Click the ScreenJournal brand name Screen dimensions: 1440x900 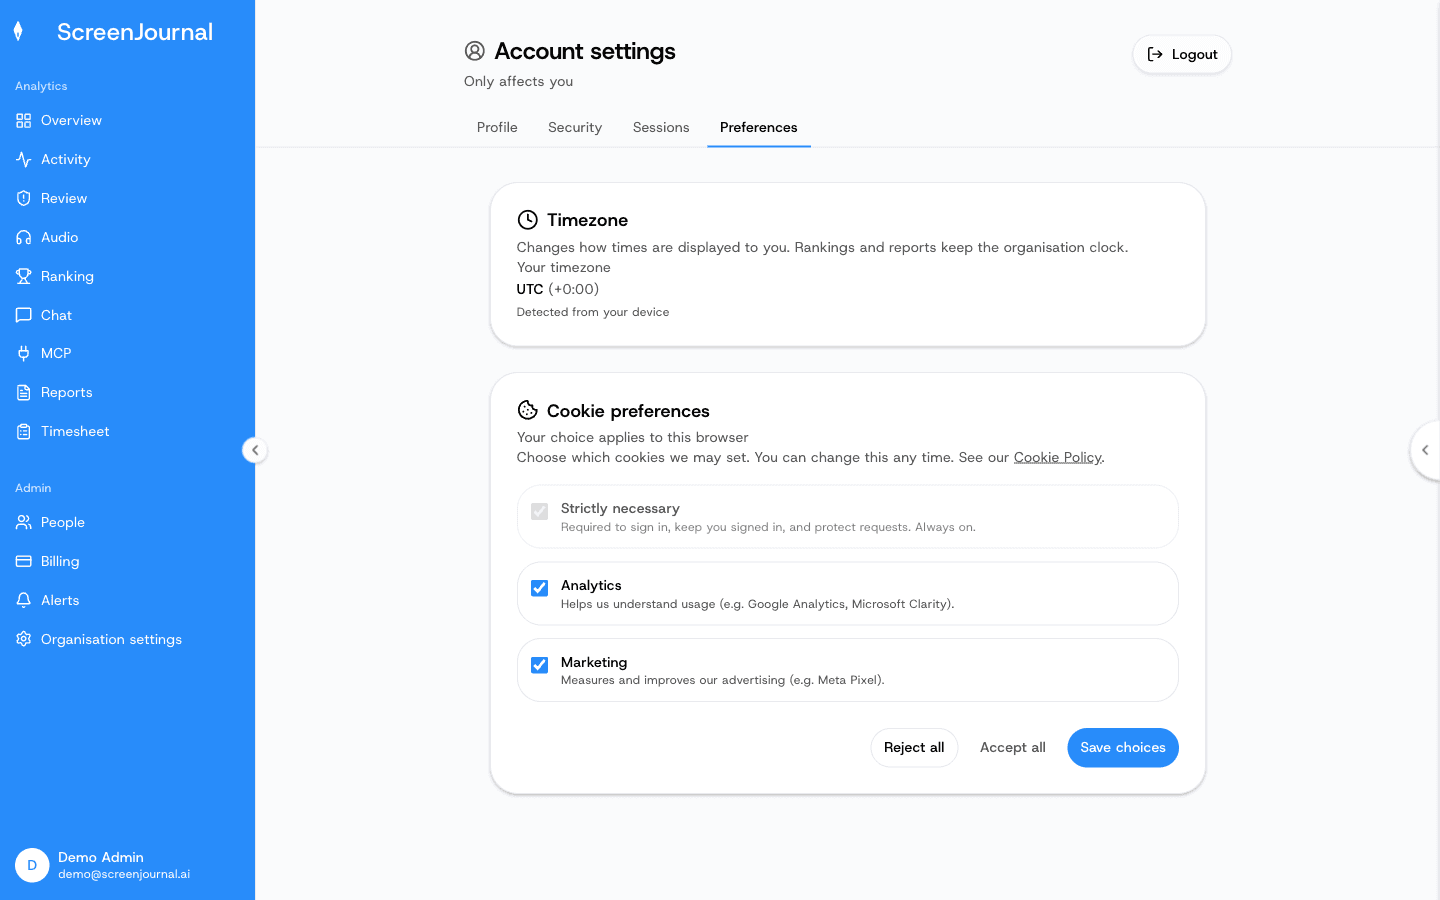(x=135, y=32)
